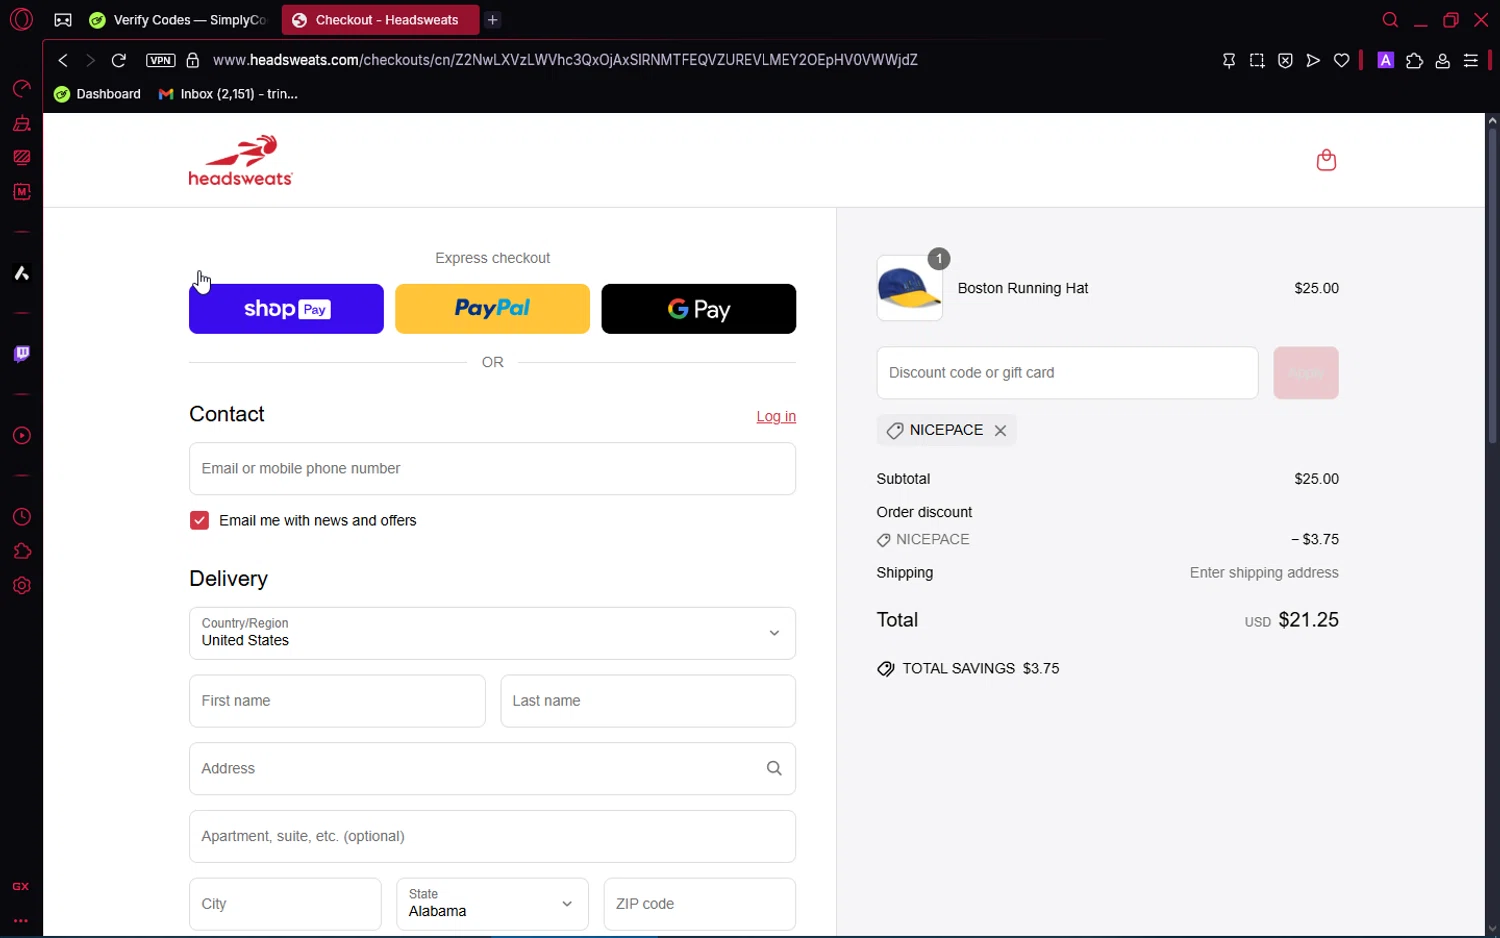Viewport: 1500px width, 938px height.
Task: Open Dashboard bookmark
Action: 98,94
